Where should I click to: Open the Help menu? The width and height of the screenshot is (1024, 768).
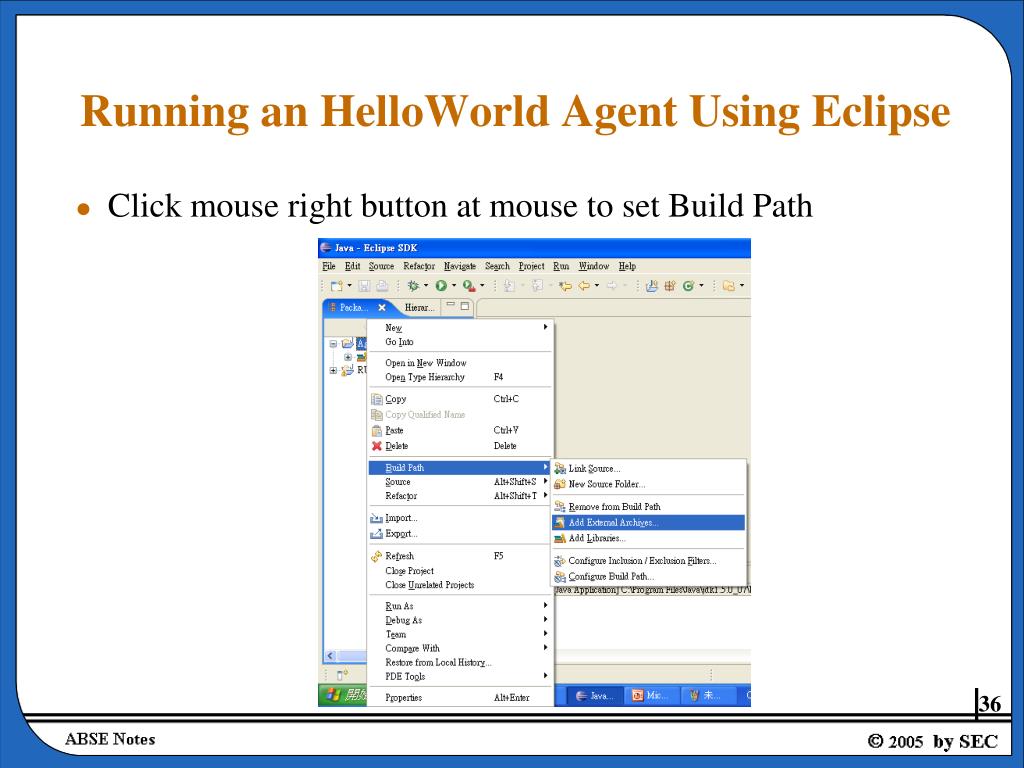pos(627,266)
